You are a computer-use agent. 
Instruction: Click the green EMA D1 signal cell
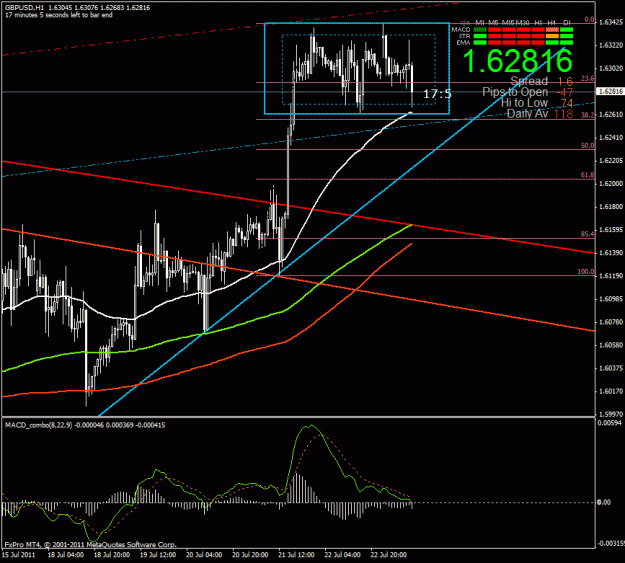point(566,43)
